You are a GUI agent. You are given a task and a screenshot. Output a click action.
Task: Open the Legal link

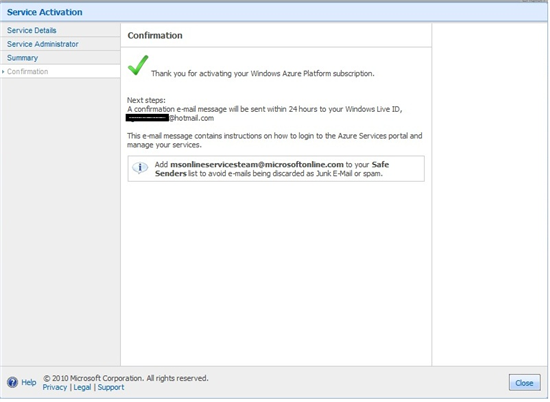coord(82,387)
